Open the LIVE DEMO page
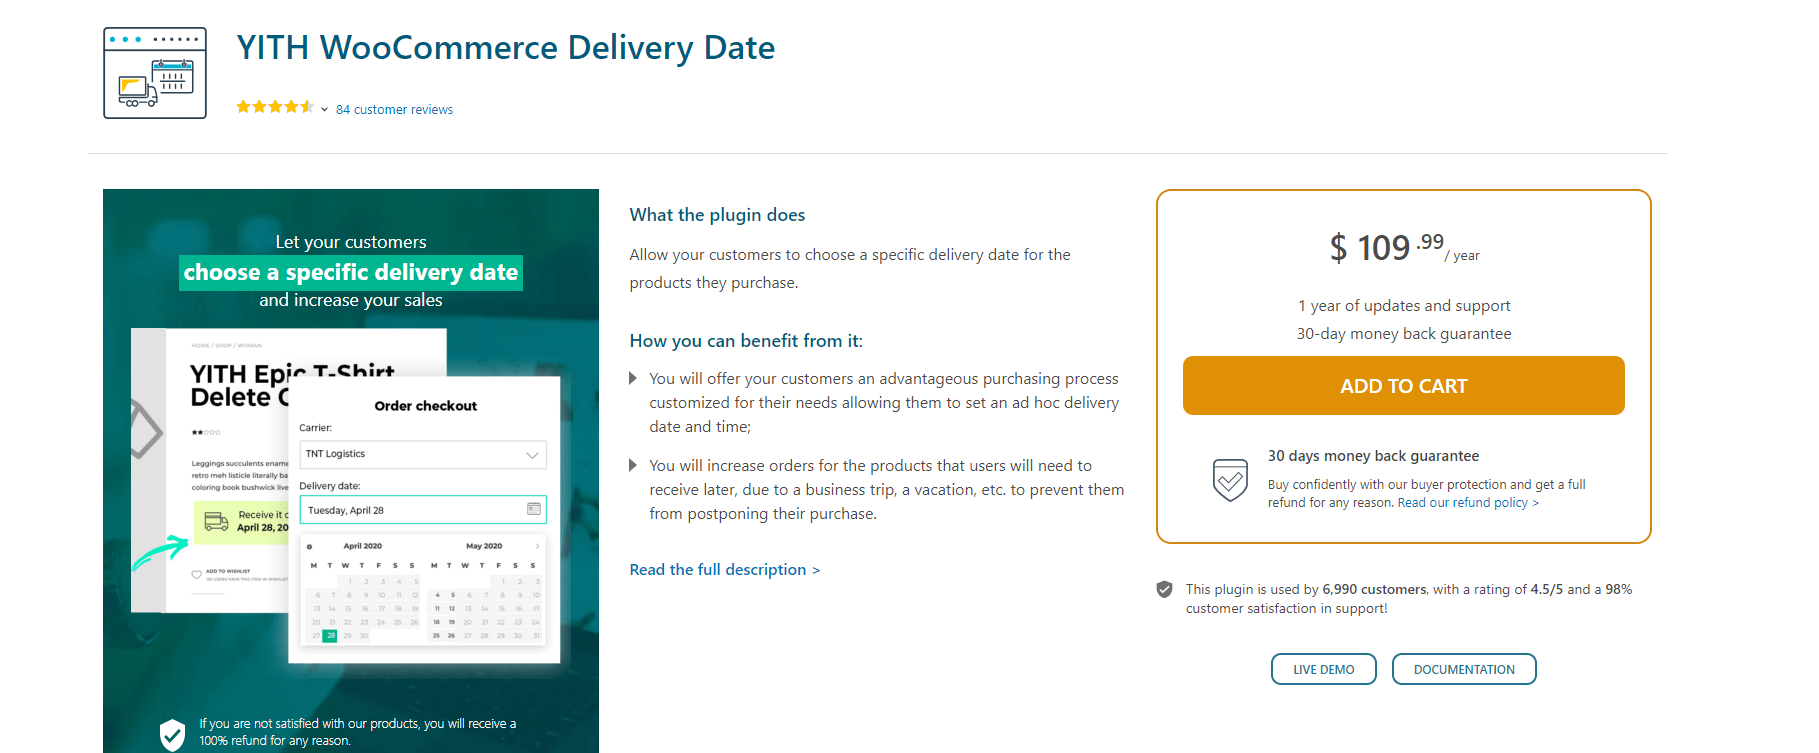Viewport: 1819px width, 753px height. [x=1323, y=669]
